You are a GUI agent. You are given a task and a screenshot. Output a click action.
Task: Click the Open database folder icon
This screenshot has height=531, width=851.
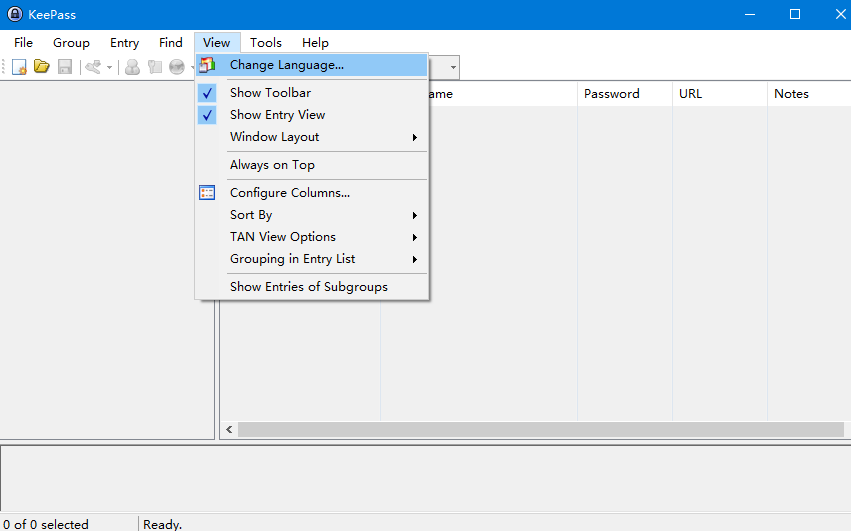42,66
